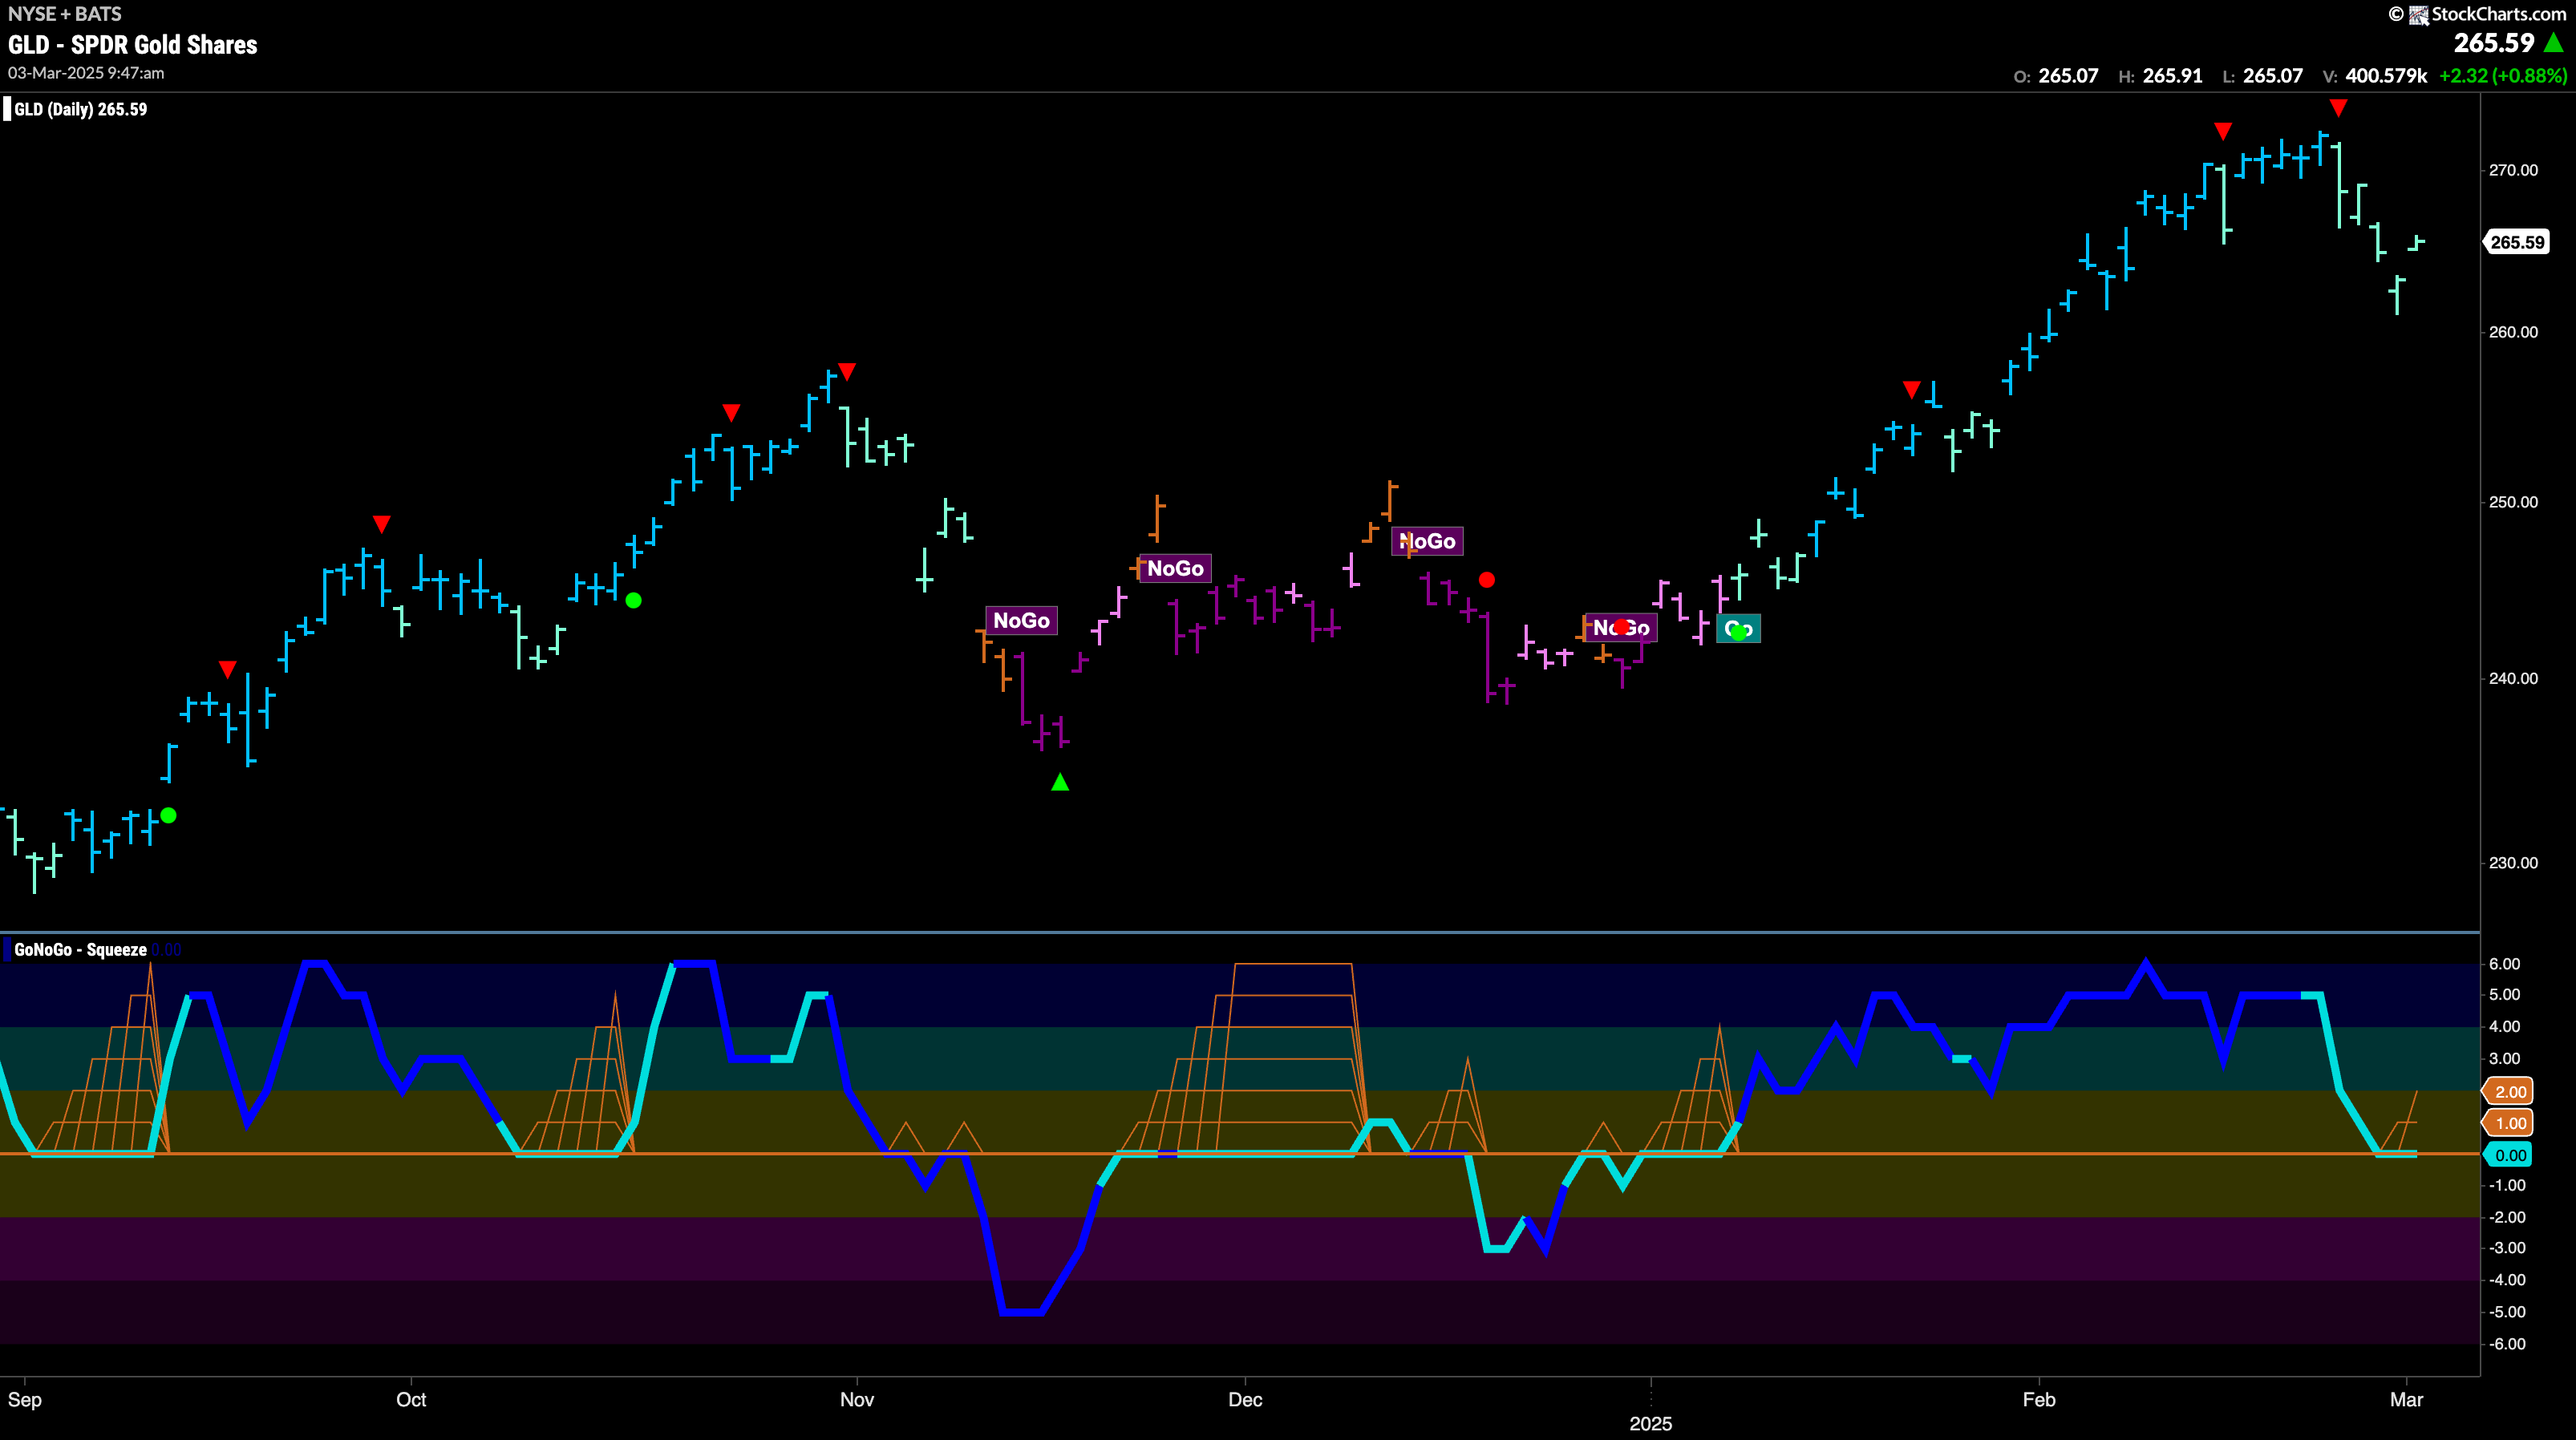Click the 250.00 price axis label
This screenshot has height=1440, width=2576.
pos(2513,502)
